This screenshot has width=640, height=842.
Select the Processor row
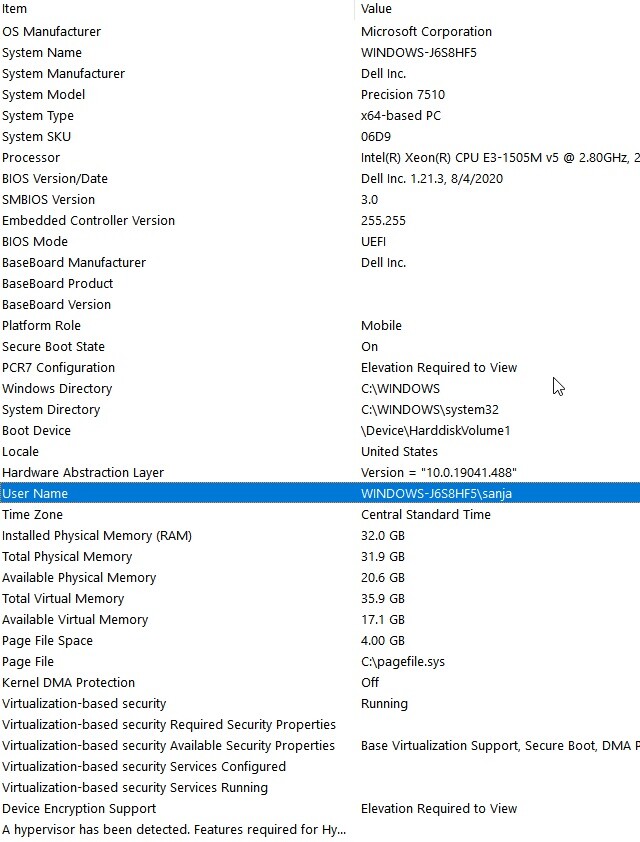coord(320,157)
